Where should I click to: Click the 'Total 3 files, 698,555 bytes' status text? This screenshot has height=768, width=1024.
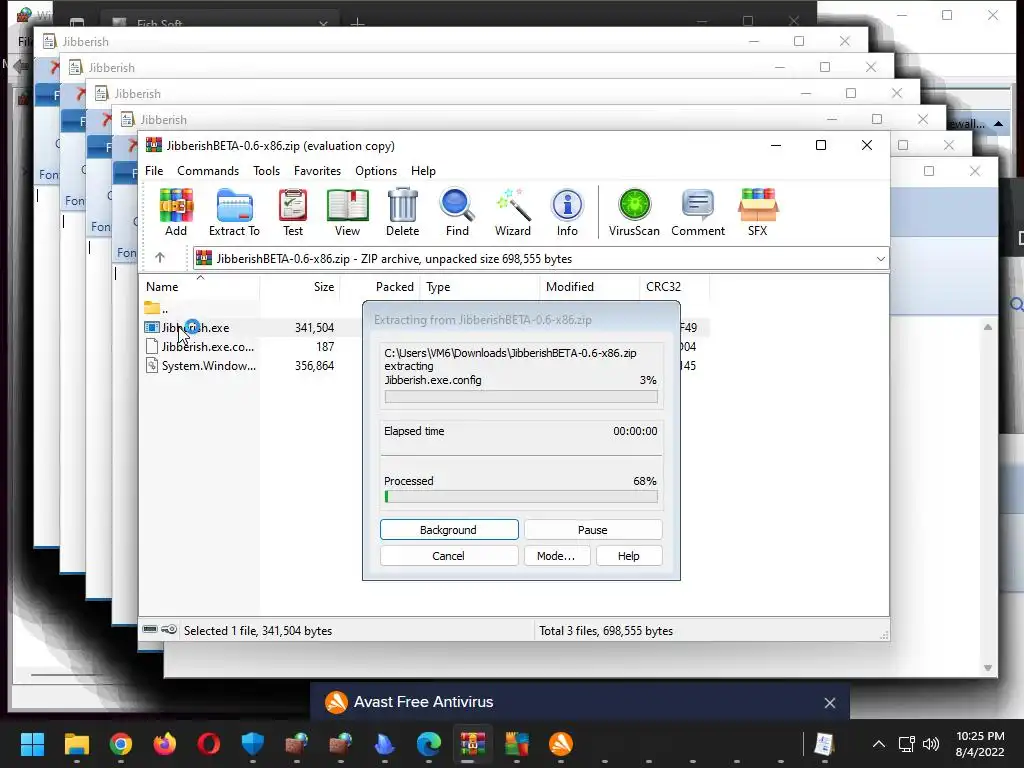606,631
